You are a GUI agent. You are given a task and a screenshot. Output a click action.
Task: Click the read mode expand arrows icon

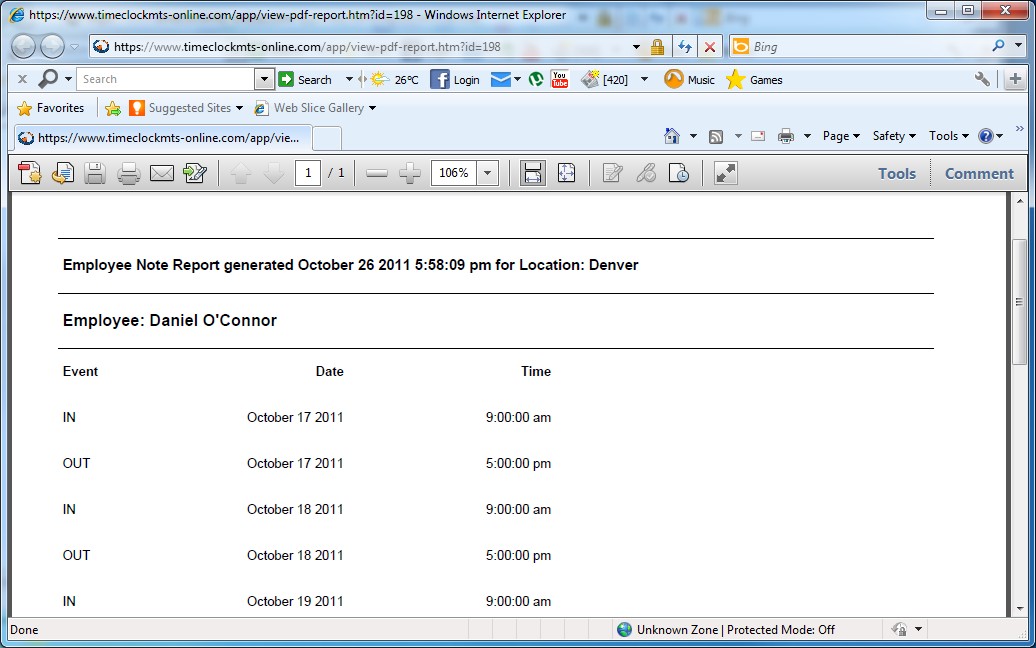tap(726, 174)
